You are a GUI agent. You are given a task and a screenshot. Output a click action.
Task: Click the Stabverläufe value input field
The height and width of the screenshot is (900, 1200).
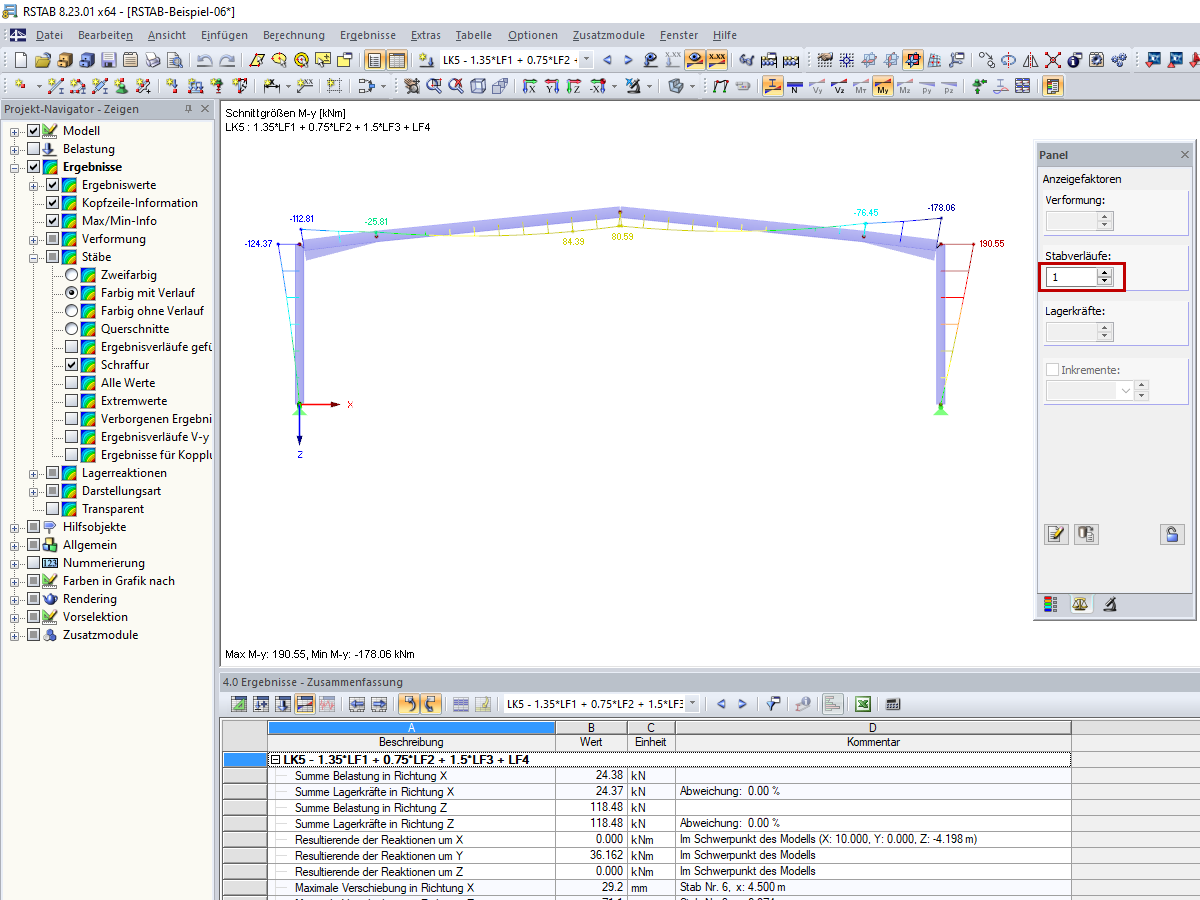point(1071,276)
